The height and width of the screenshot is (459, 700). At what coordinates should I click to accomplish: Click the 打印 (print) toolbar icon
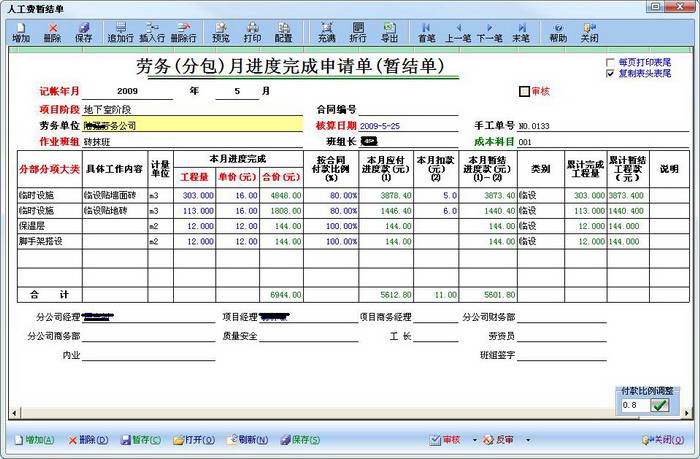[x=252, y=33]
